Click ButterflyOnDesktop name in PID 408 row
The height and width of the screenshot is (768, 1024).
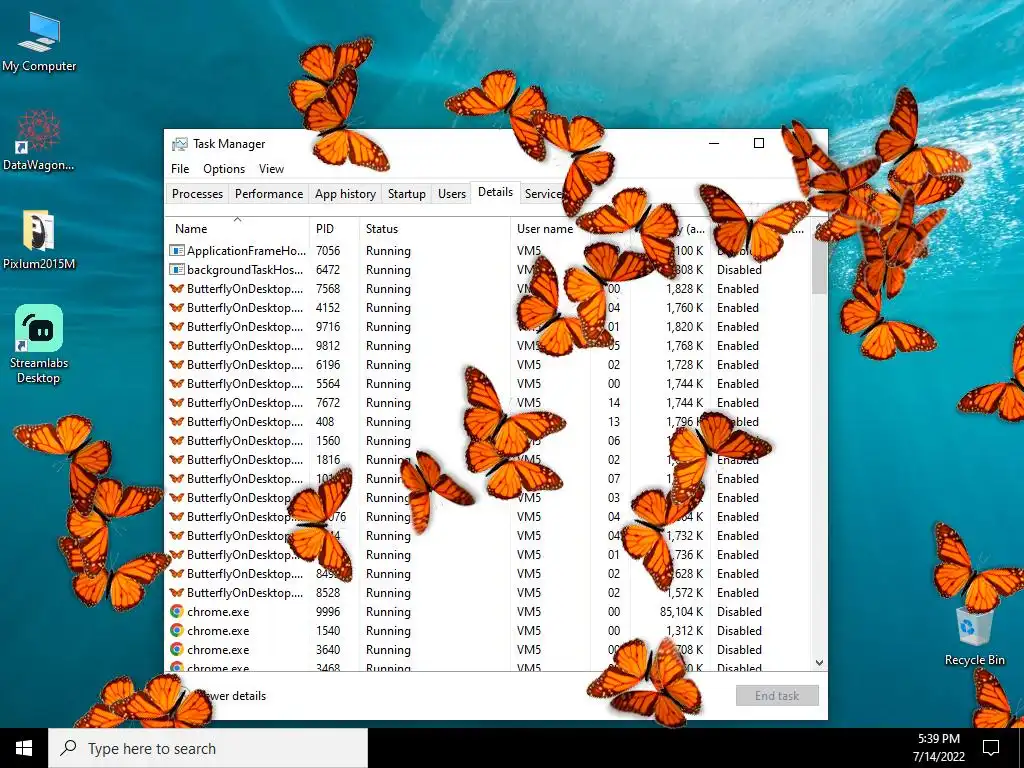coord(245,421)
